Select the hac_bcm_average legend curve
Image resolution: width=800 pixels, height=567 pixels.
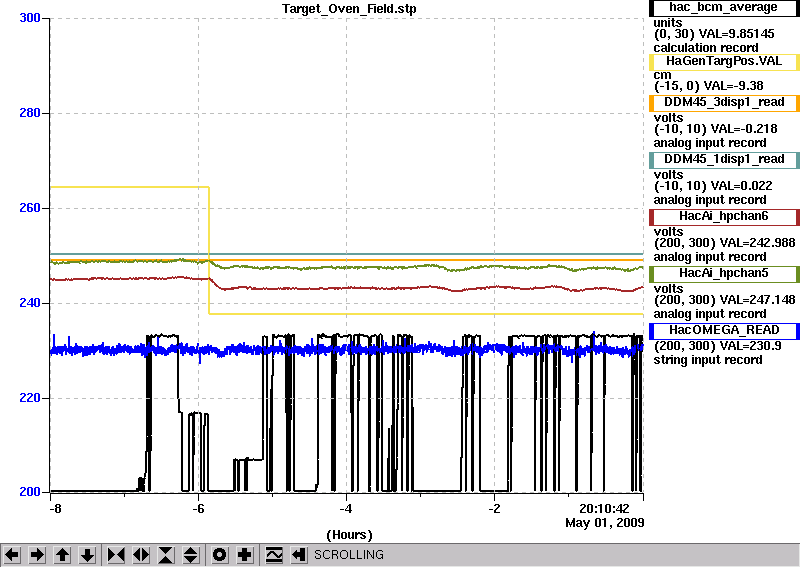click(x=723, y=8)
